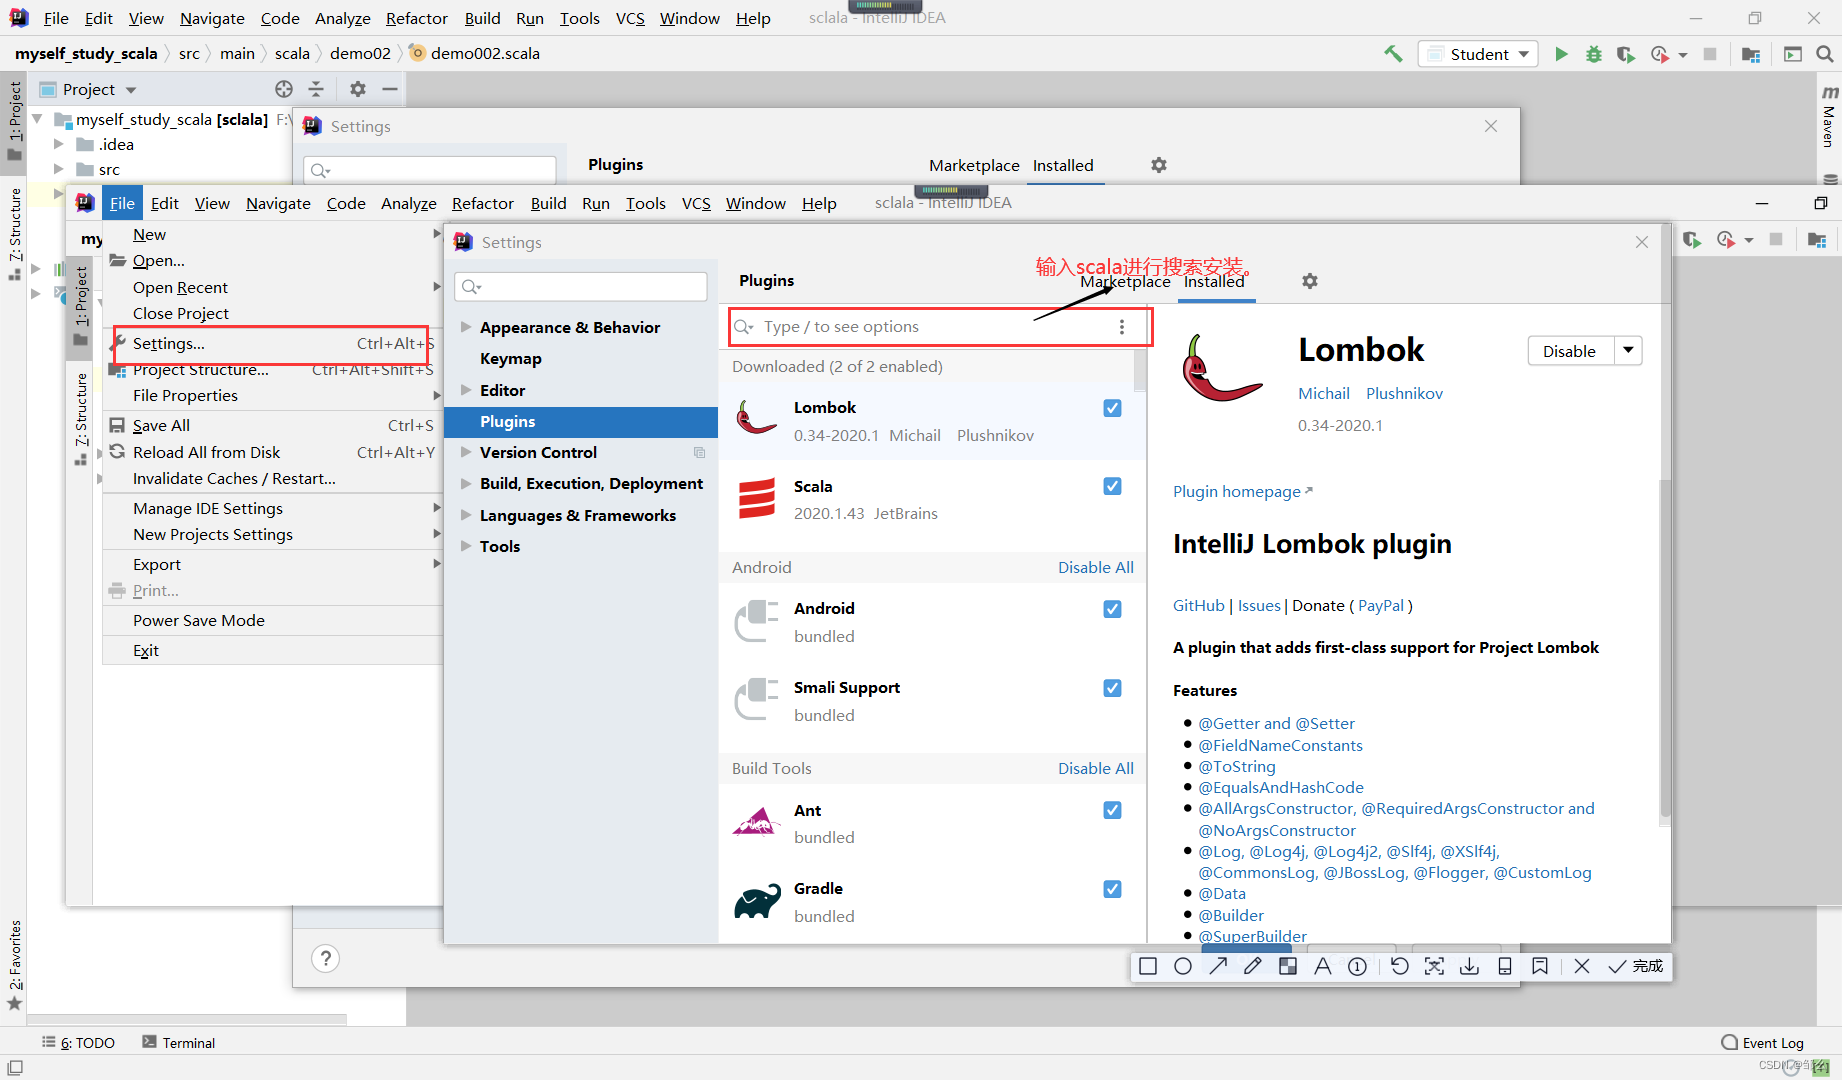Select ellipse annotation tool

(x=1183, y=966)
